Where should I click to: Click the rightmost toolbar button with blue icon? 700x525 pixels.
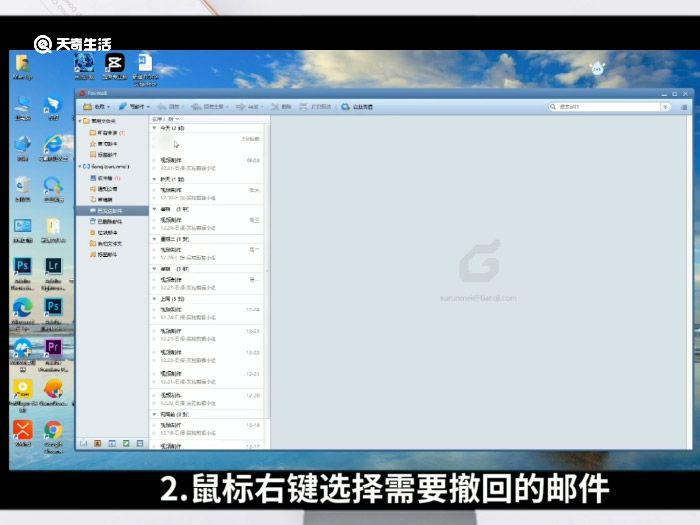(357, 107)
